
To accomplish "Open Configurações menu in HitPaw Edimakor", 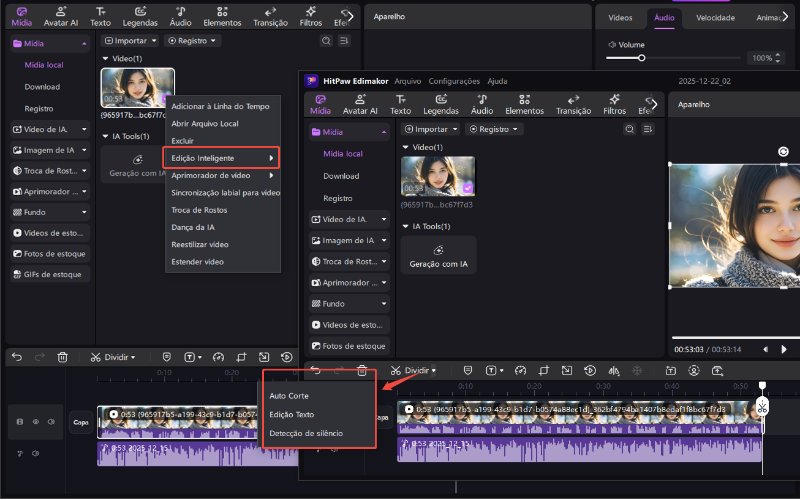I will [x=454, y=81].
